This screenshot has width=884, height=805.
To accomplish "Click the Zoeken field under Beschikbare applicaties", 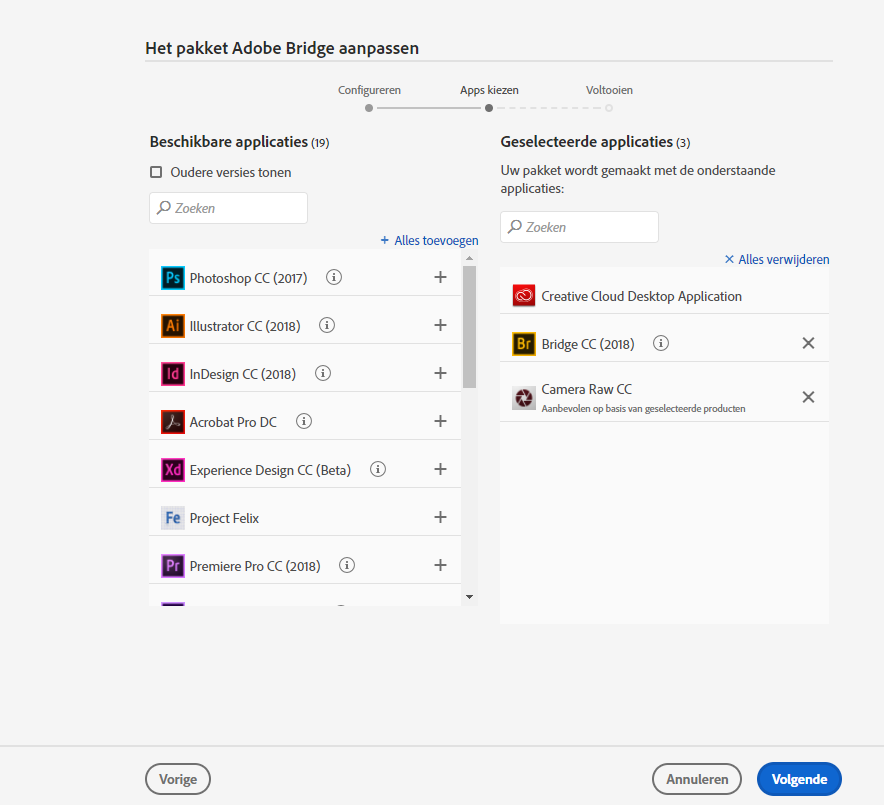I will 228,207.
